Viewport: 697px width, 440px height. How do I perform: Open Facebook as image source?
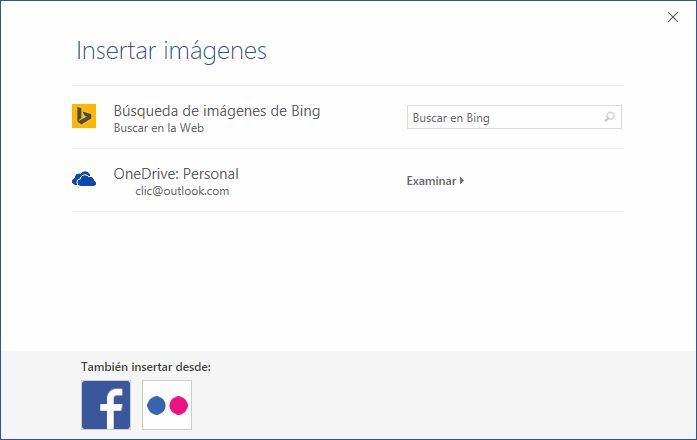coord(106,405)
